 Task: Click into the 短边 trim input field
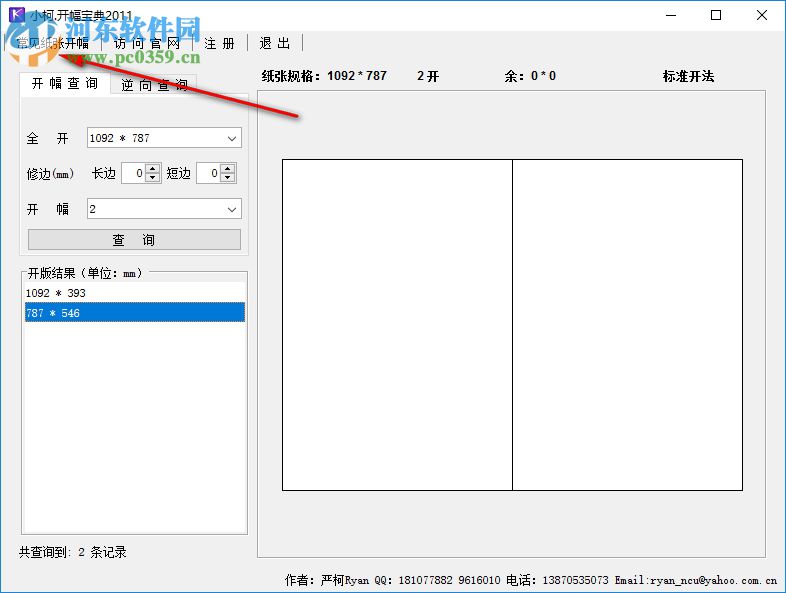tap(209, 173)
